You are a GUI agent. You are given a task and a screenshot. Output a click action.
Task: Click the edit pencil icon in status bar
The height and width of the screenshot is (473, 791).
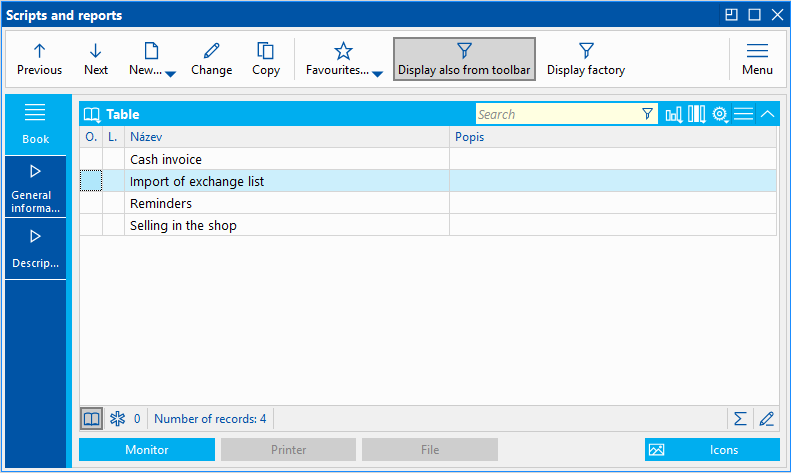(767, 419)
